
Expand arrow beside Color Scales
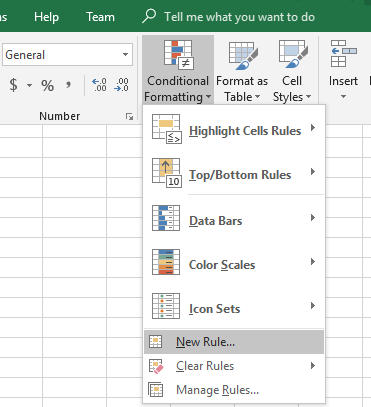click(x=312, y=261)
